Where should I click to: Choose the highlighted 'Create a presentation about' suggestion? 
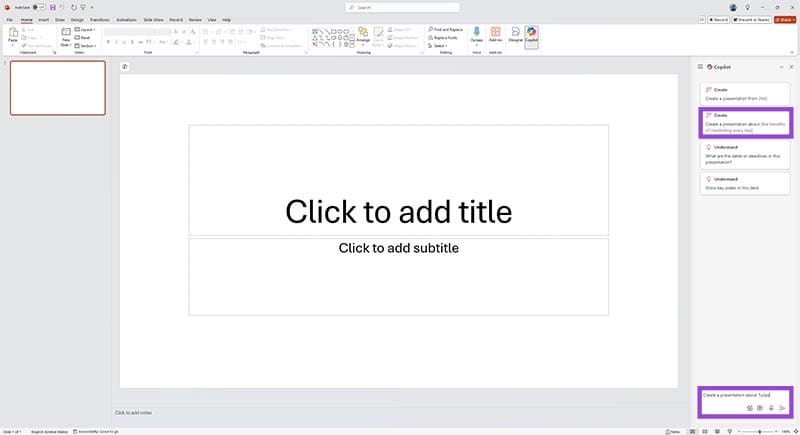[x=745, y=122]
